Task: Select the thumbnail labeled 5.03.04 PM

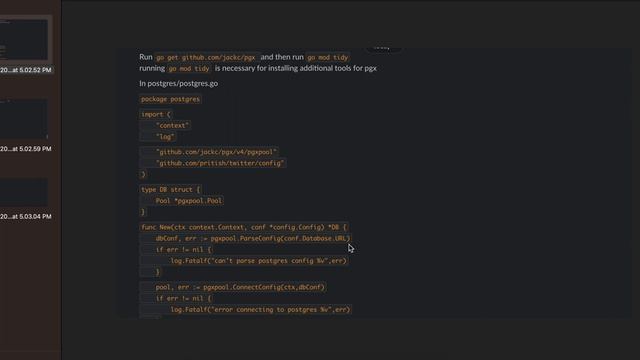Action: click(24, 192)
